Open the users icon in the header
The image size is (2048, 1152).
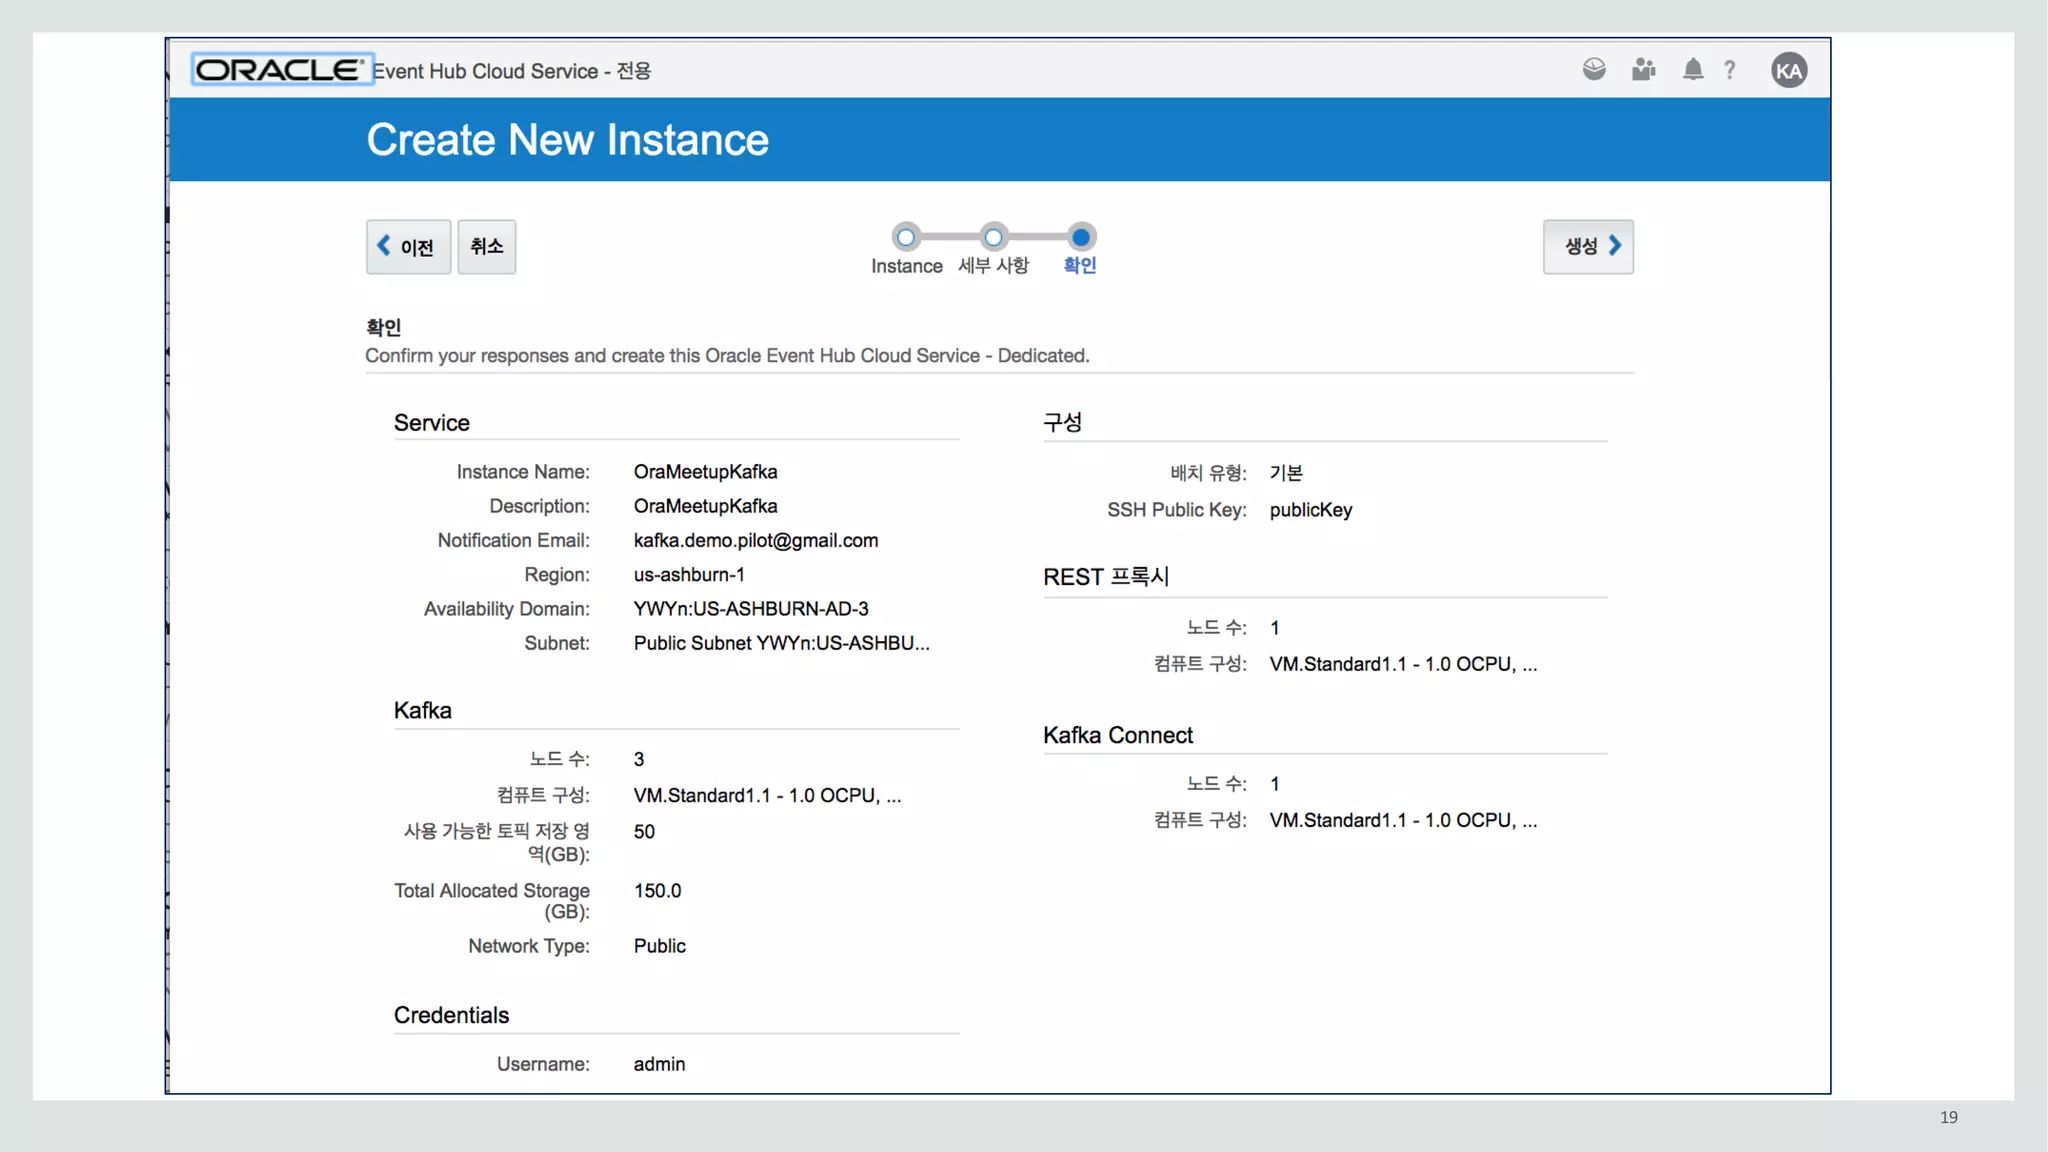tap(1643, 69)
